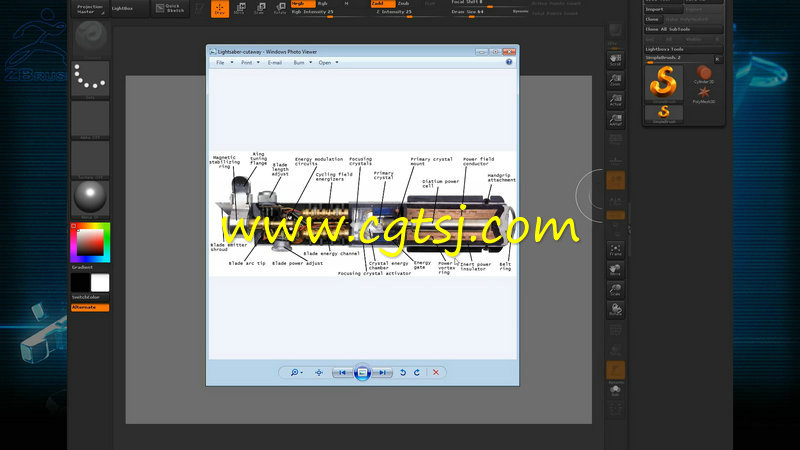
Task: Click the actual size button in Photo Viewer
Action: [319, 372]
